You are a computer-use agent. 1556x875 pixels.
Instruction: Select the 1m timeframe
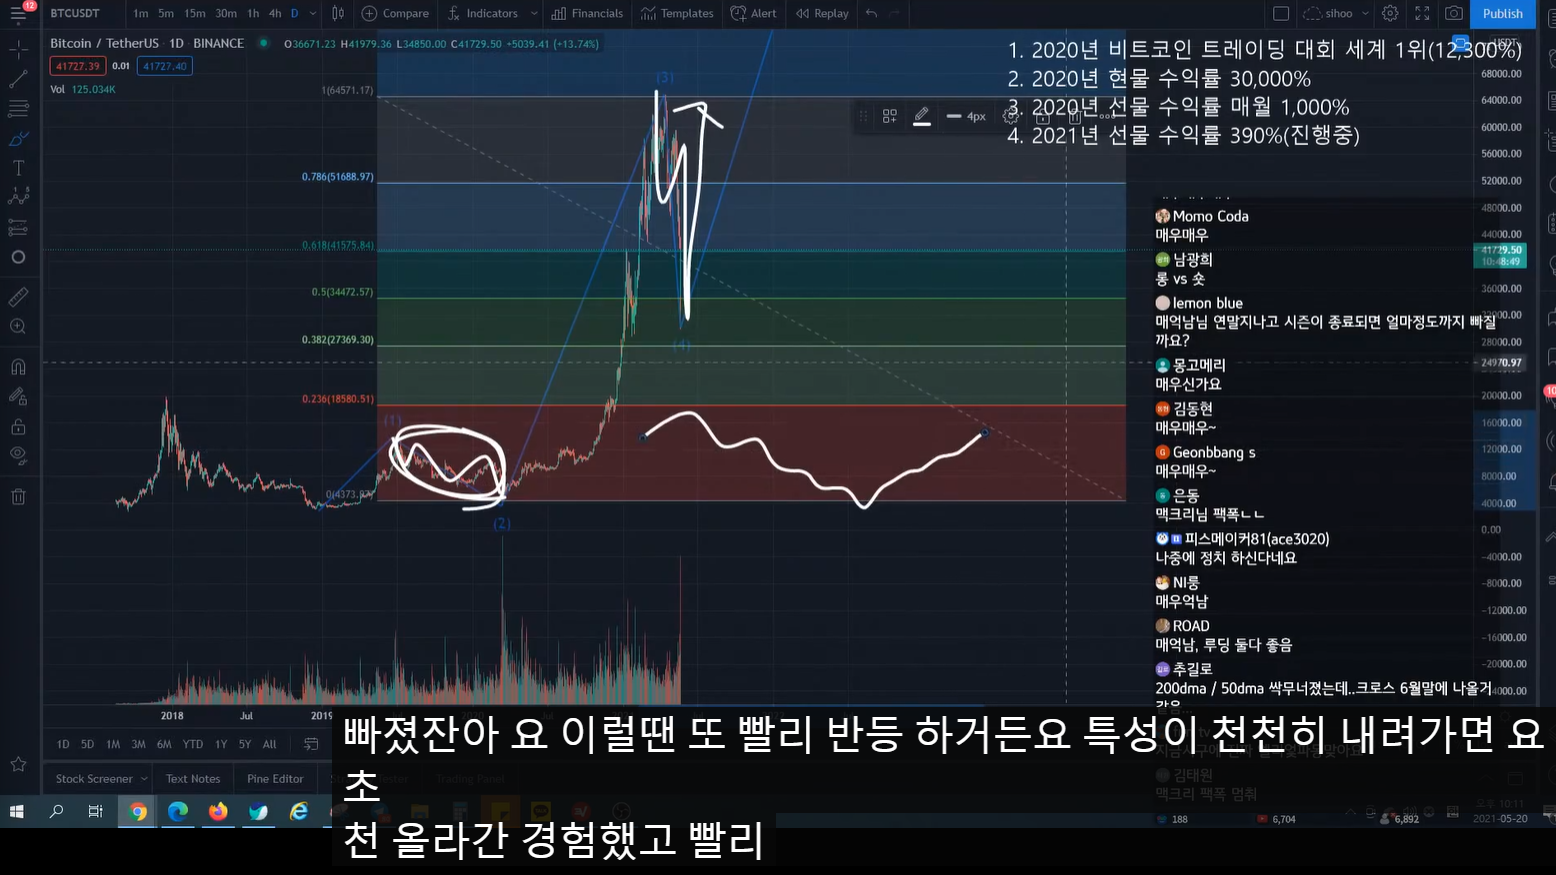(141, 14)
